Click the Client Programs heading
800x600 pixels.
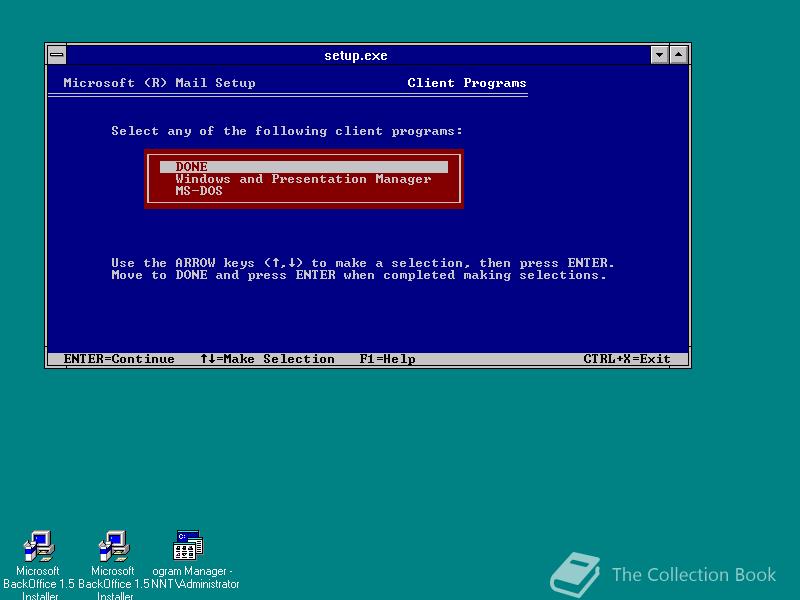[467, 83]
